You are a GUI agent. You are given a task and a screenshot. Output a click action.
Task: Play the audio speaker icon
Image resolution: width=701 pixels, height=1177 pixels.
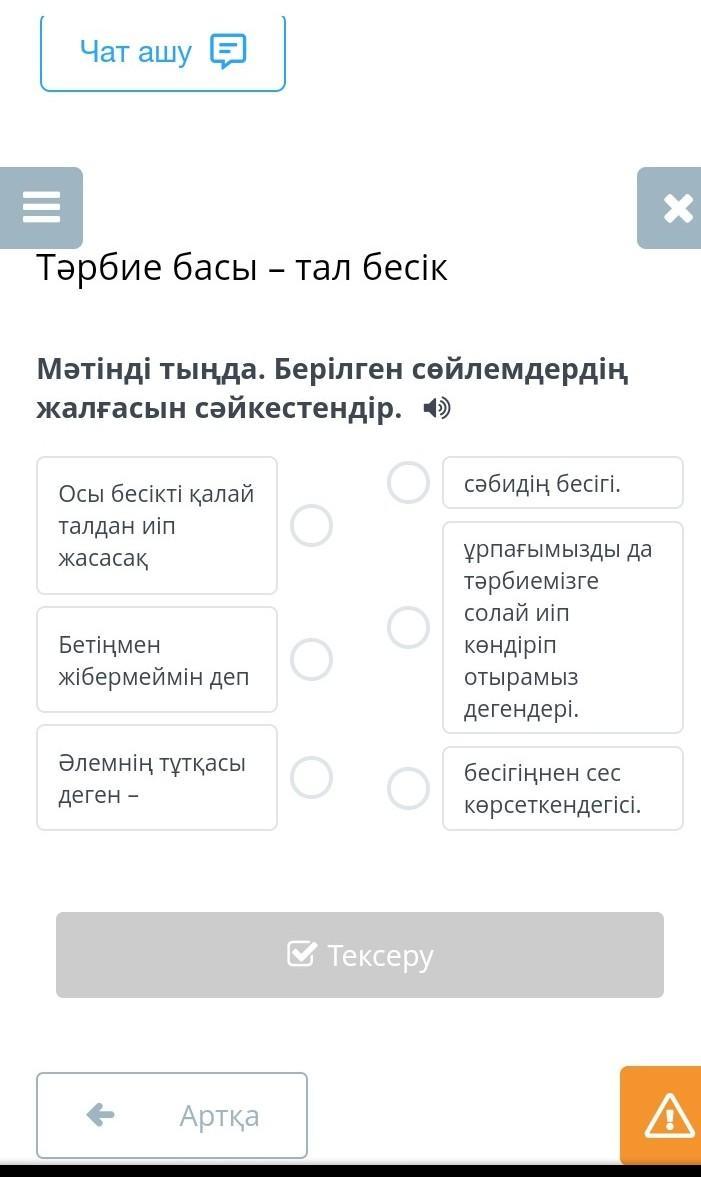point(437,409)
